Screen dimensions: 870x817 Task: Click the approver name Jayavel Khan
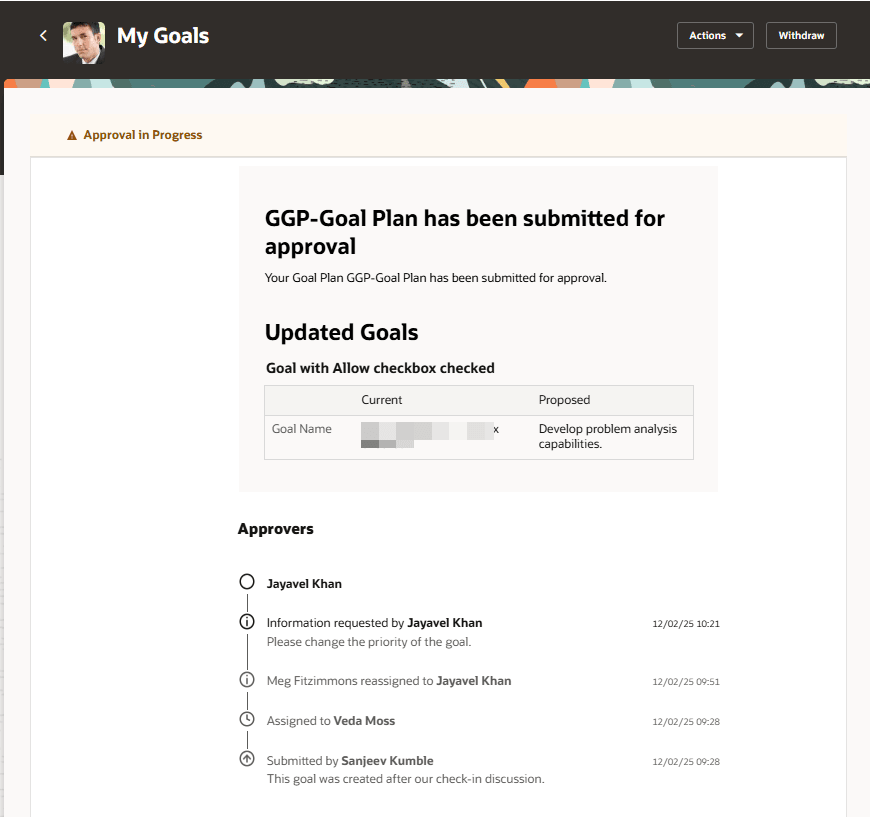(305, 583)
